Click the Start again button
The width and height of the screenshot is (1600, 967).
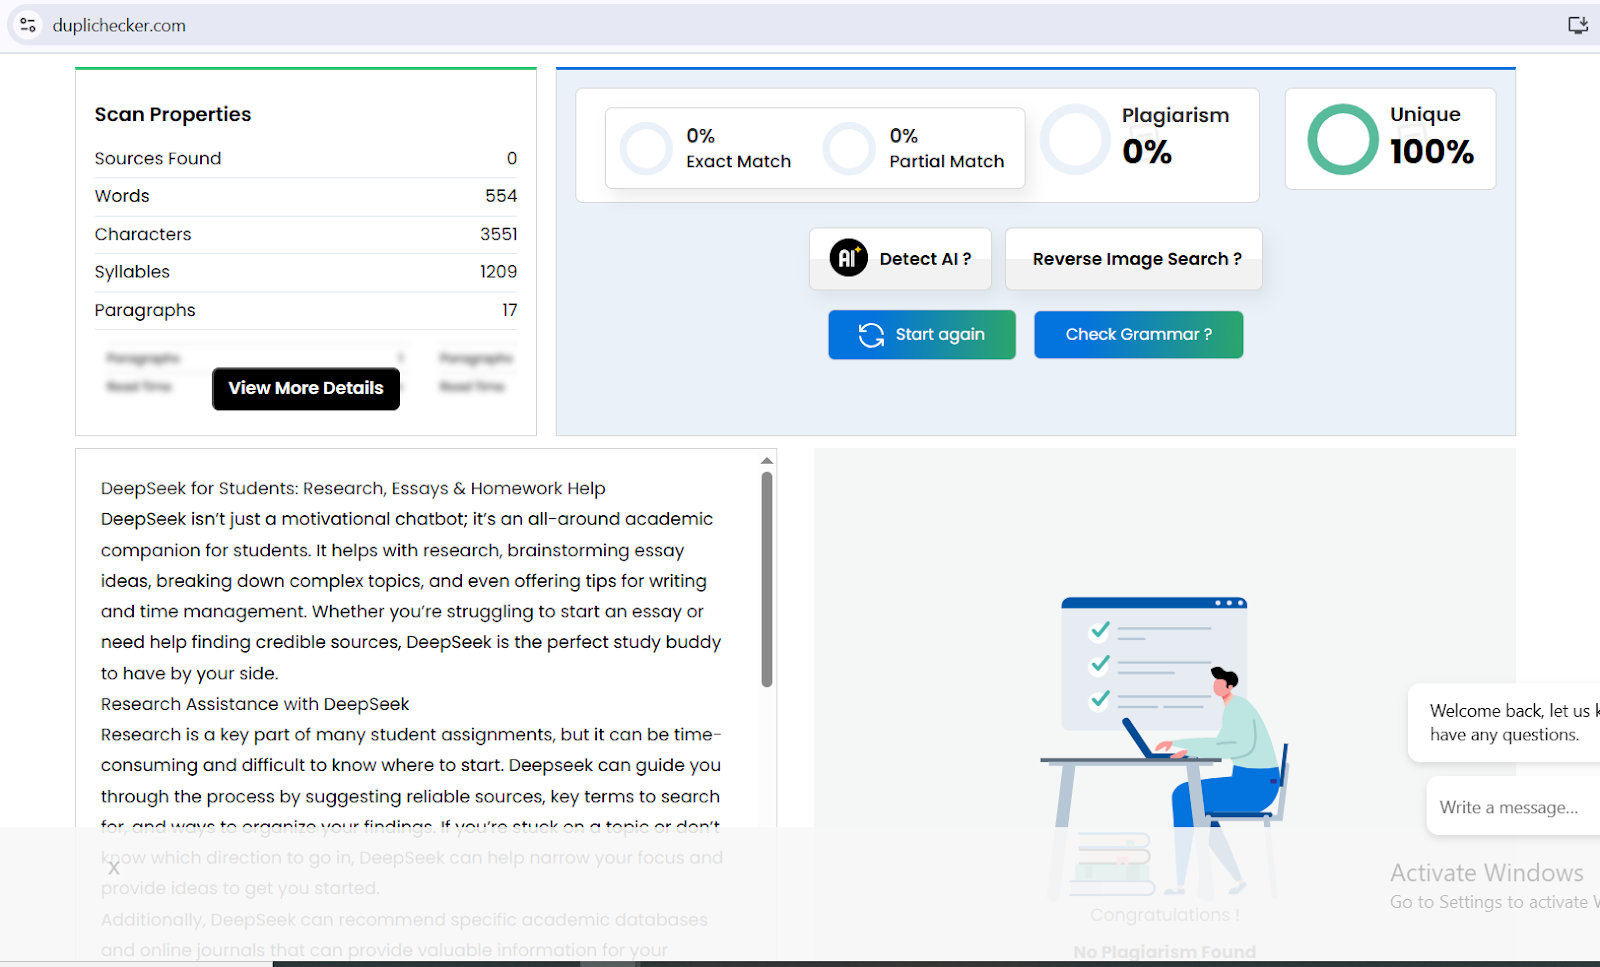pyautogui.click(x=922, y=334)
